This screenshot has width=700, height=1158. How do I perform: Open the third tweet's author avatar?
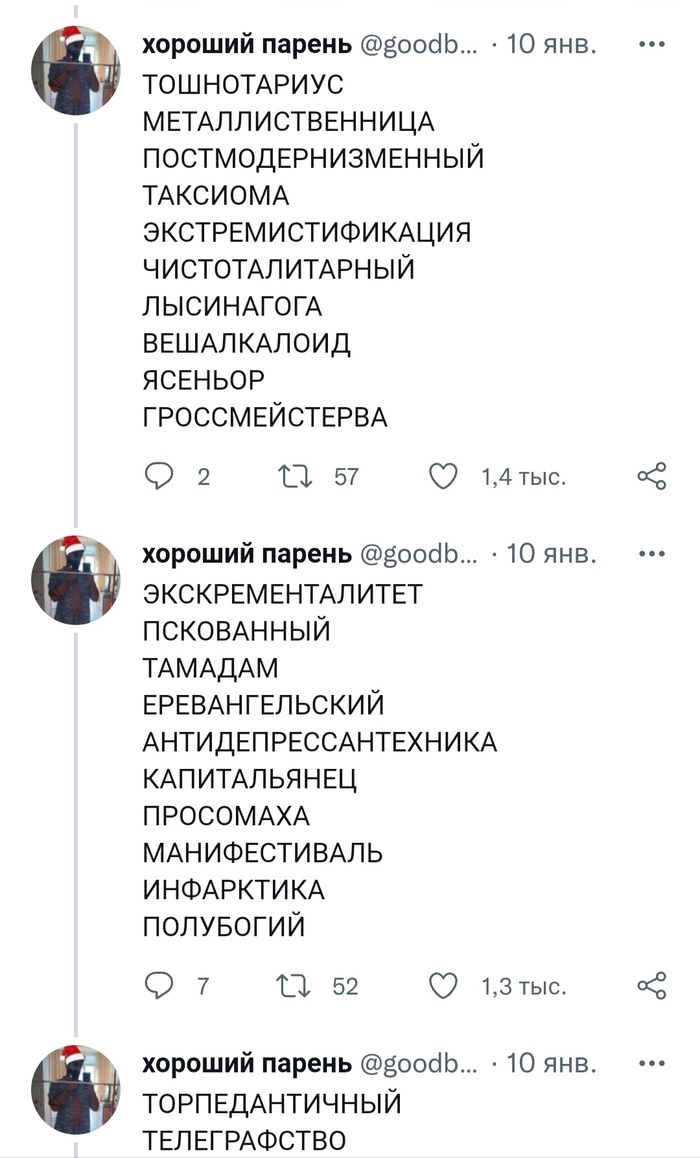[x=76, y=1090]
